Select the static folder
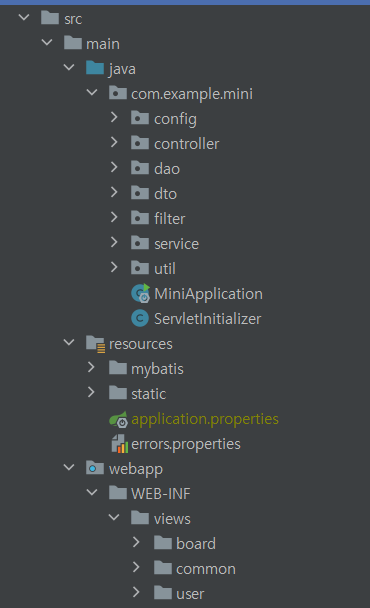Screen dimensions: 370x608 click(149, 394)
